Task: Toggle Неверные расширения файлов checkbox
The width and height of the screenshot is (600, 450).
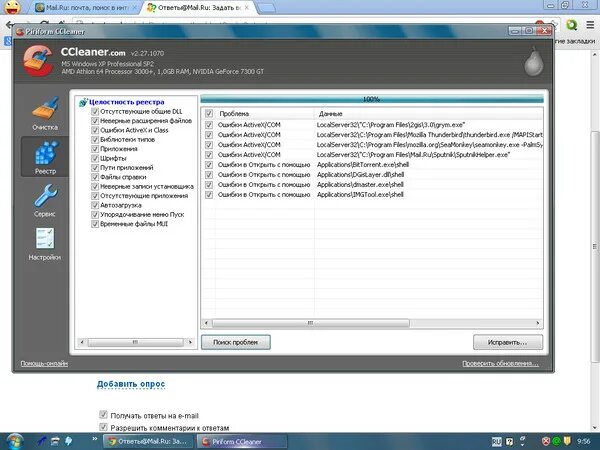Action: (x=95, y=121)
